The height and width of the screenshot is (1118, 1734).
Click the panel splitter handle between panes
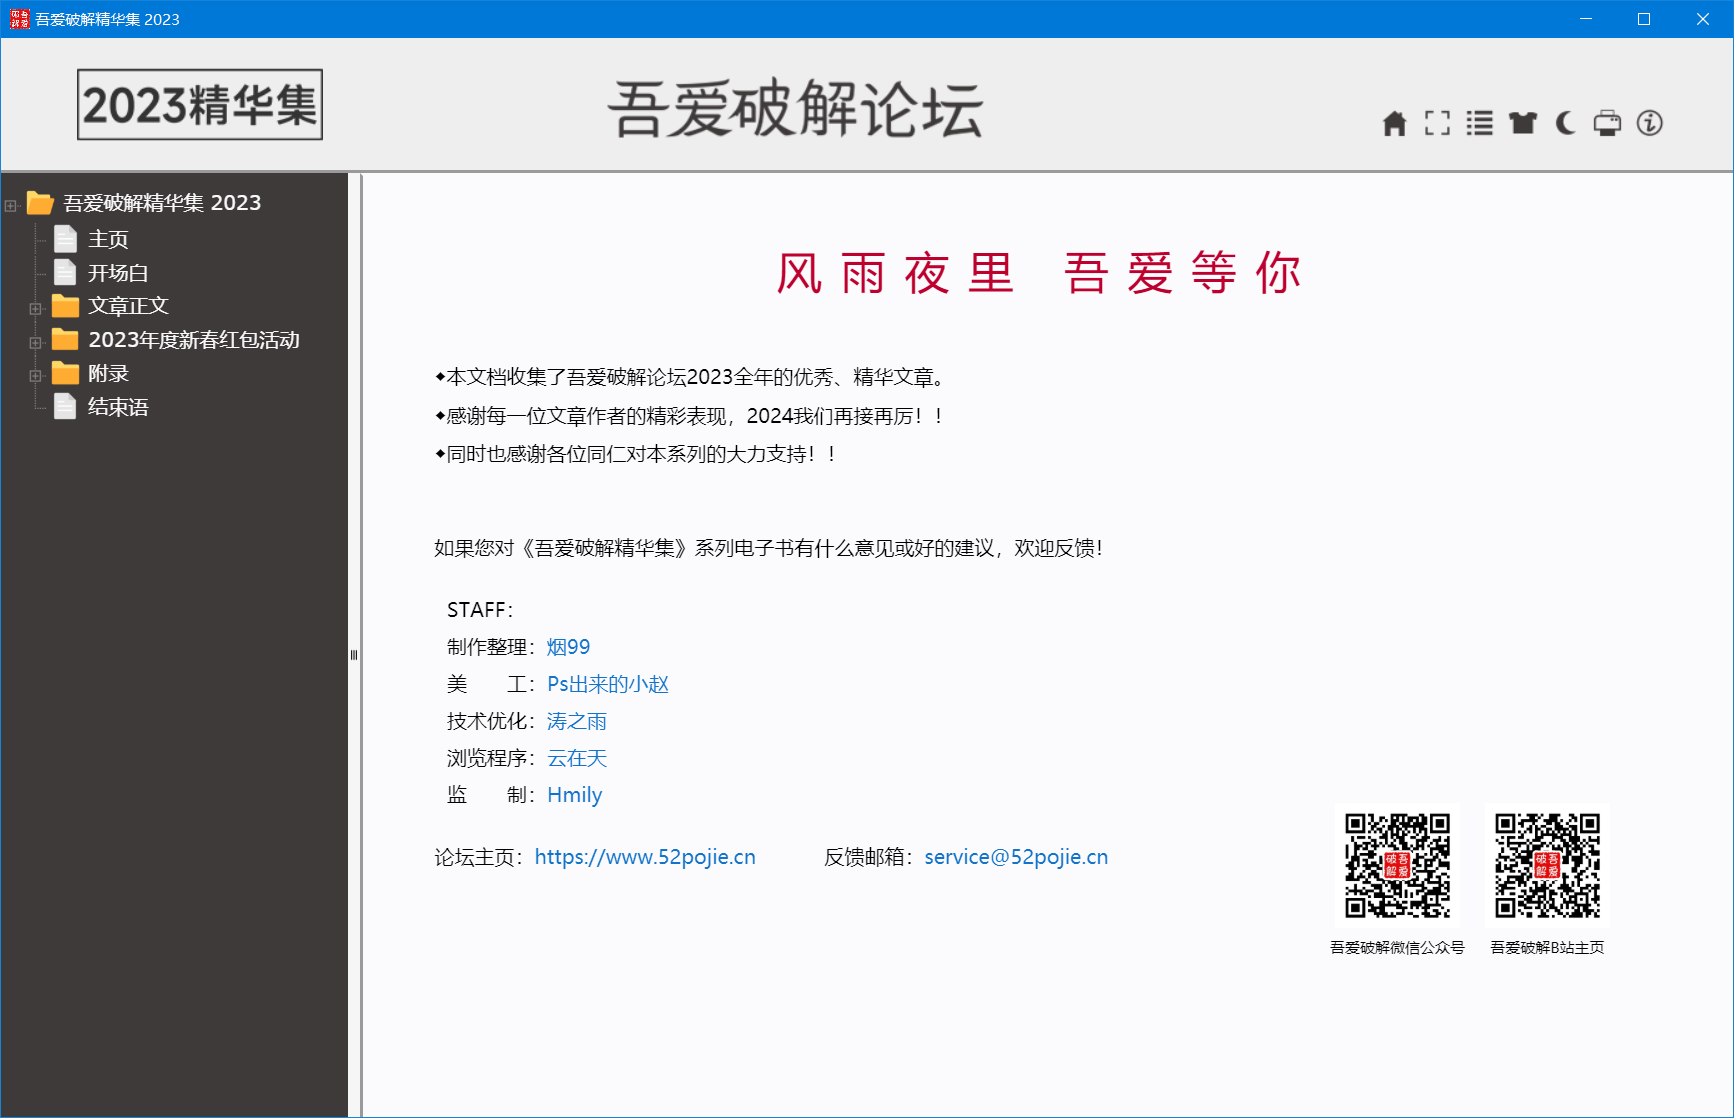(354, 655)
